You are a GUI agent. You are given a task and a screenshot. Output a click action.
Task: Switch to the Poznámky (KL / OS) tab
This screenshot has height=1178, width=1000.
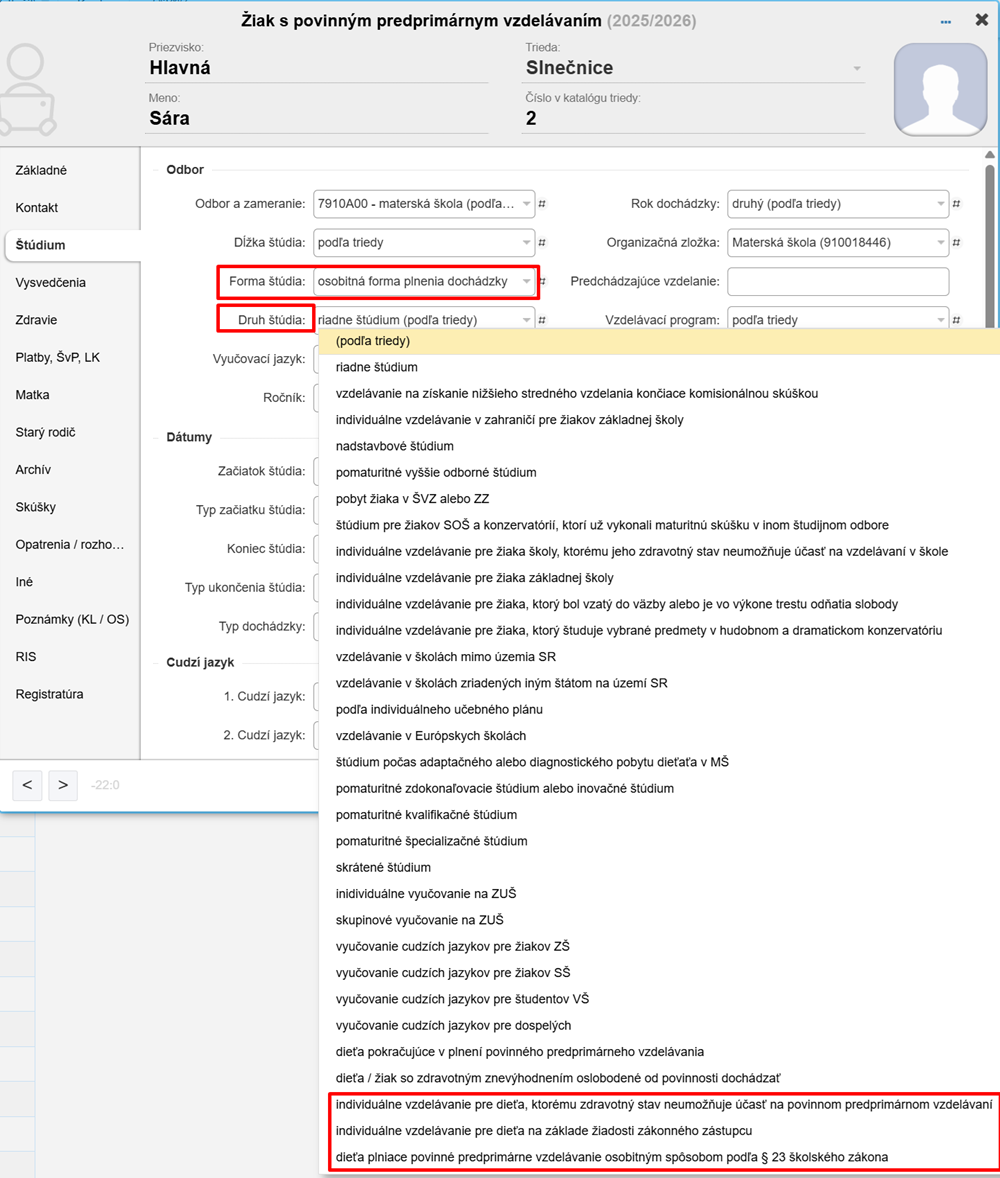[x=72, y=620]
